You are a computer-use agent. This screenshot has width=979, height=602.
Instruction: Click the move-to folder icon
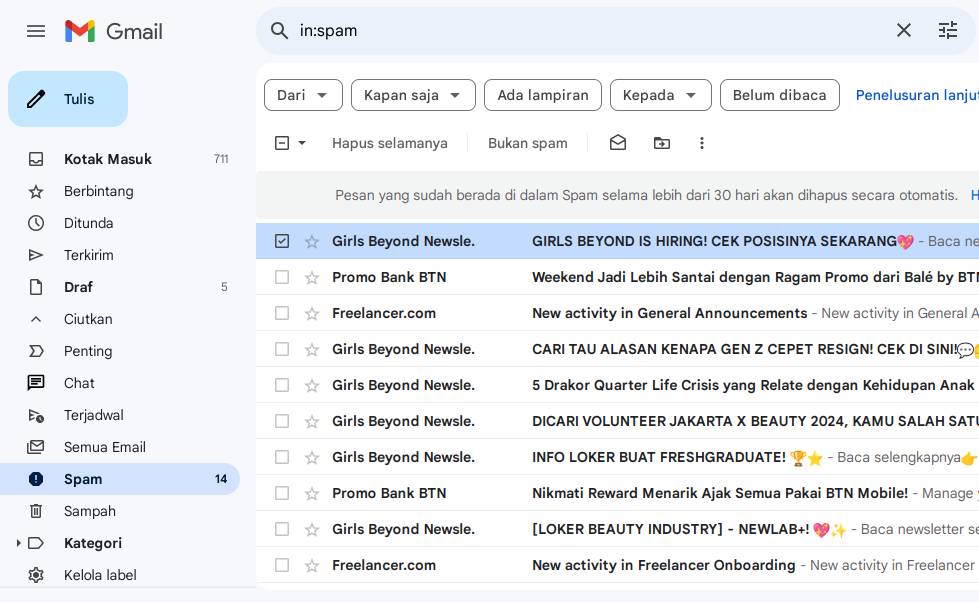pos(662,143)
